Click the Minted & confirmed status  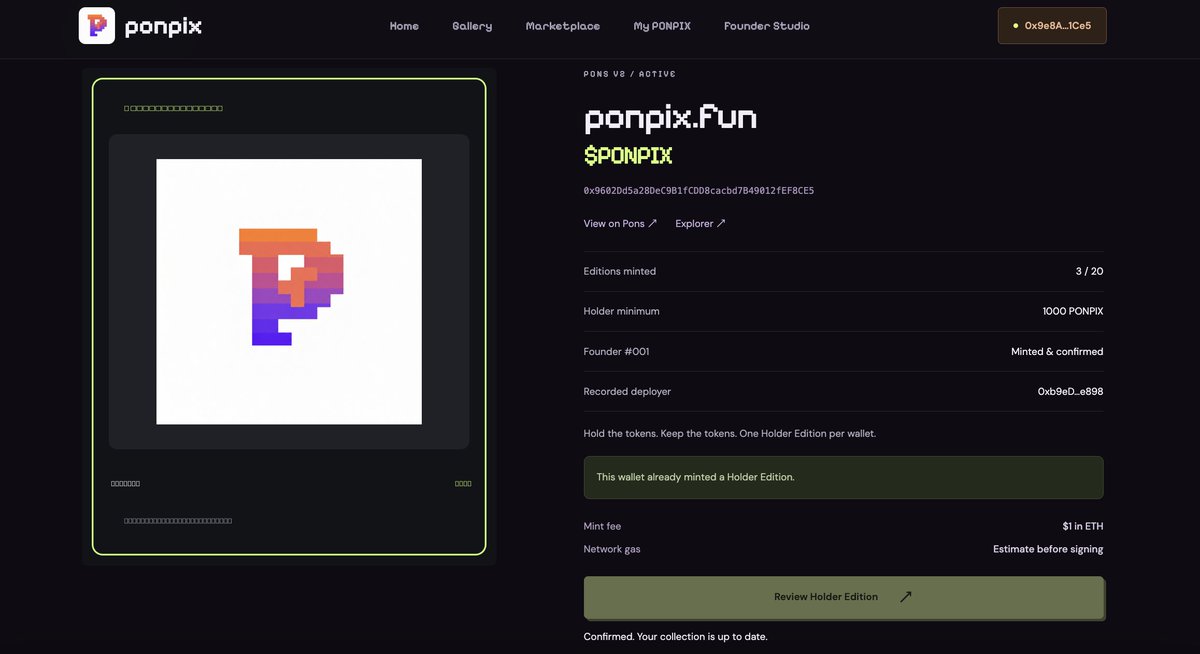pos(1057,352)
